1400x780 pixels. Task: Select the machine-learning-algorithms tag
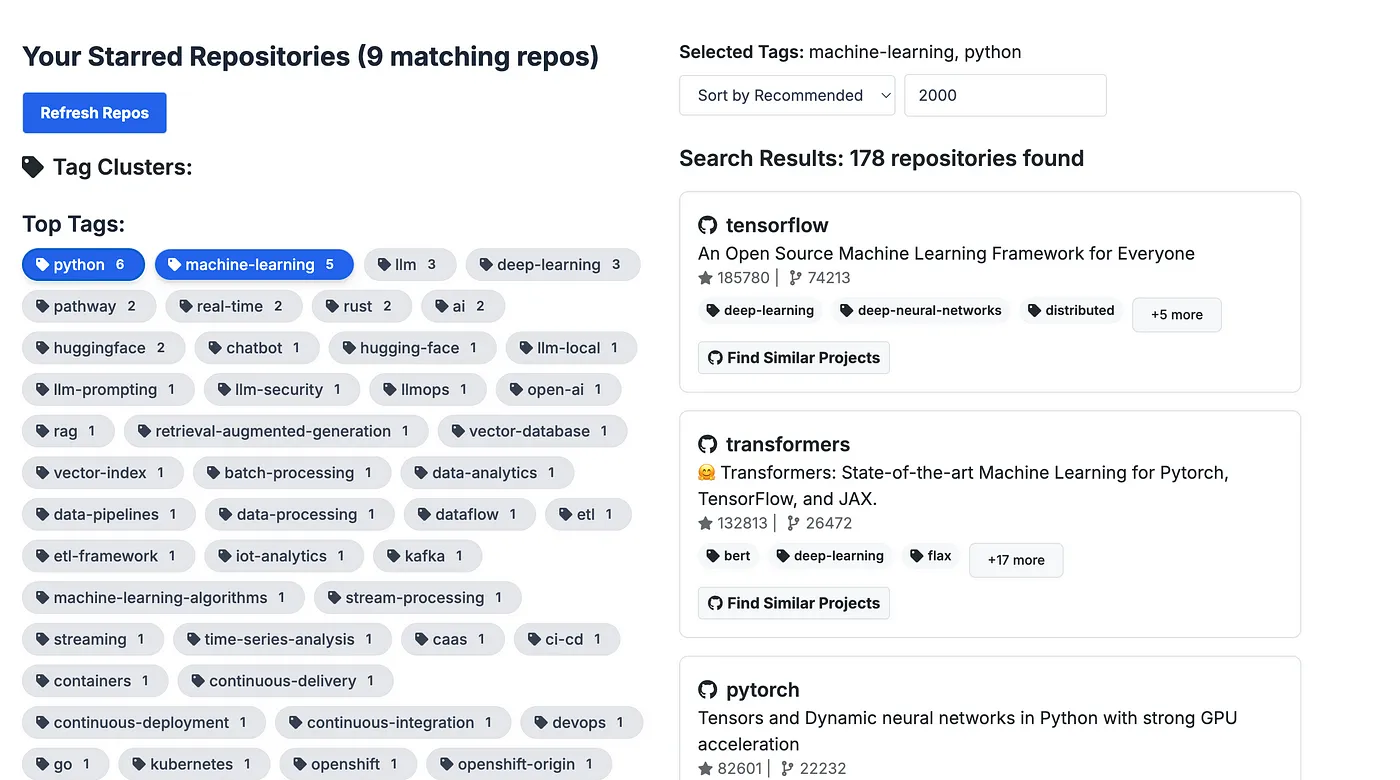(x=163, y=598)
